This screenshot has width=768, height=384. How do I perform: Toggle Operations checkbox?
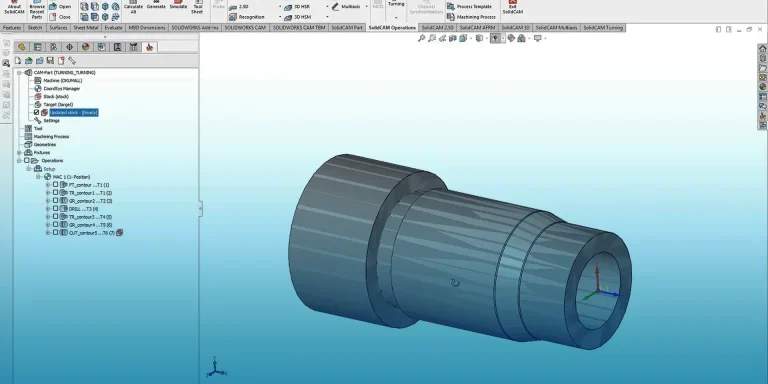tap(27, 161)
